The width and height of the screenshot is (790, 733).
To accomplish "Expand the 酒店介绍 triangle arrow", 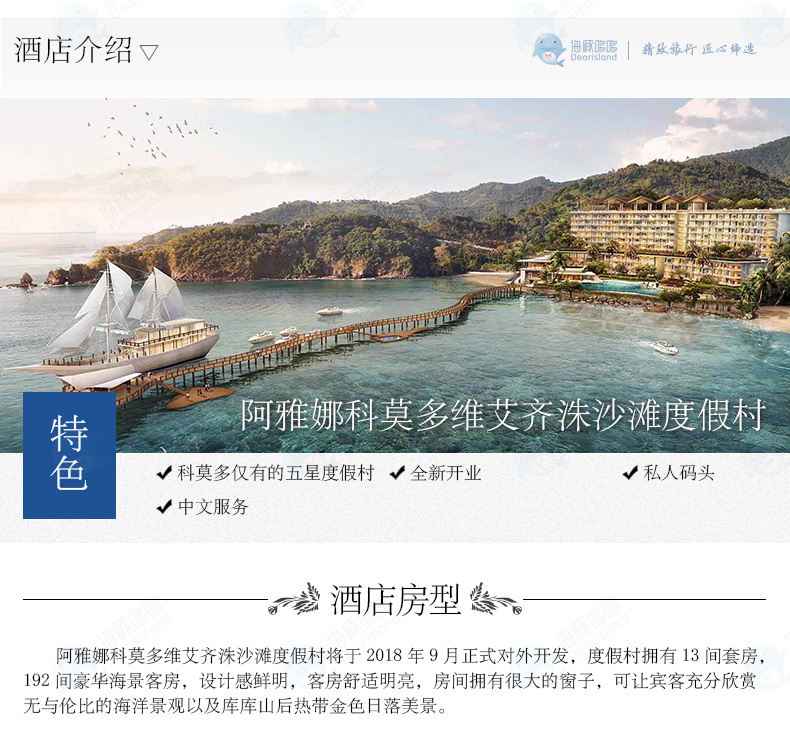I will click(149, 52).
